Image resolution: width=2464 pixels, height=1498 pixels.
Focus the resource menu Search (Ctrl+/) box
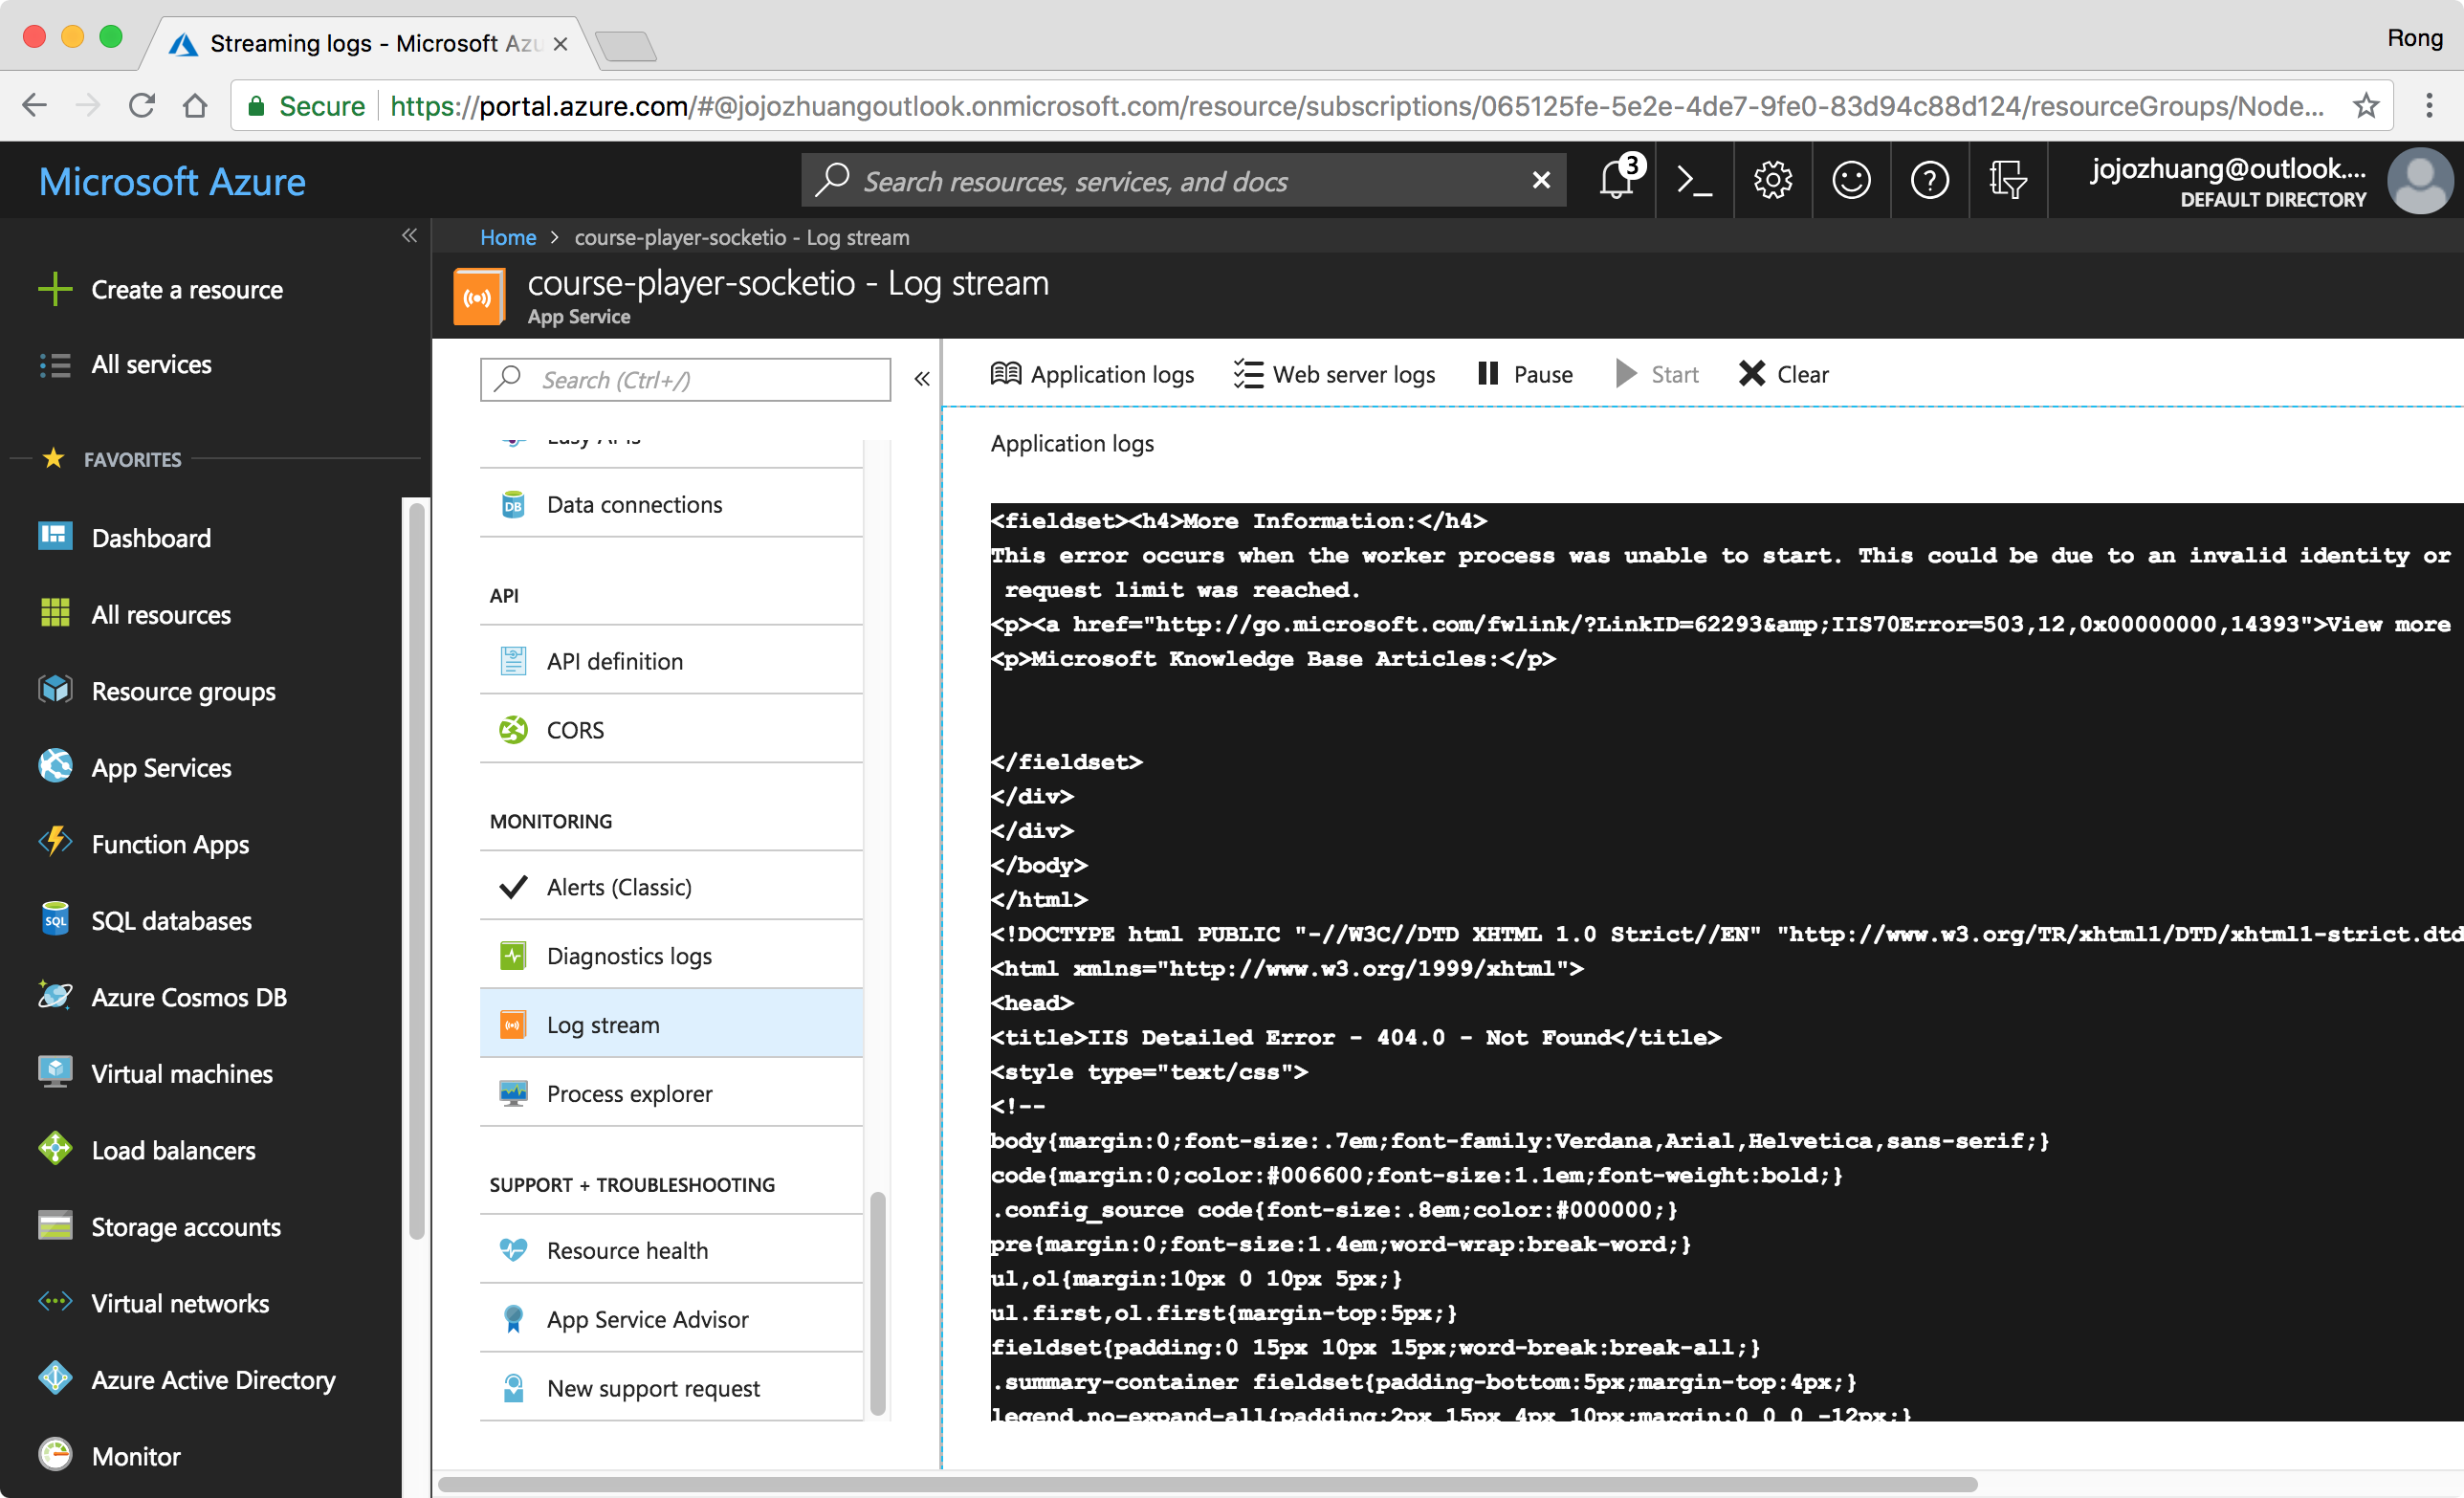tap(685, 379)
